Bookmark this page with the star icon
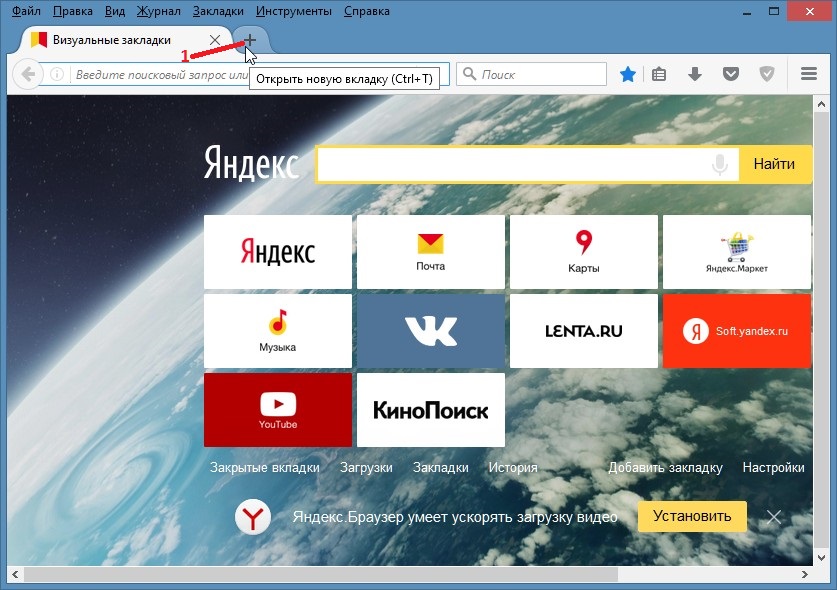This screenshot has height=590, width=837. 628,74
